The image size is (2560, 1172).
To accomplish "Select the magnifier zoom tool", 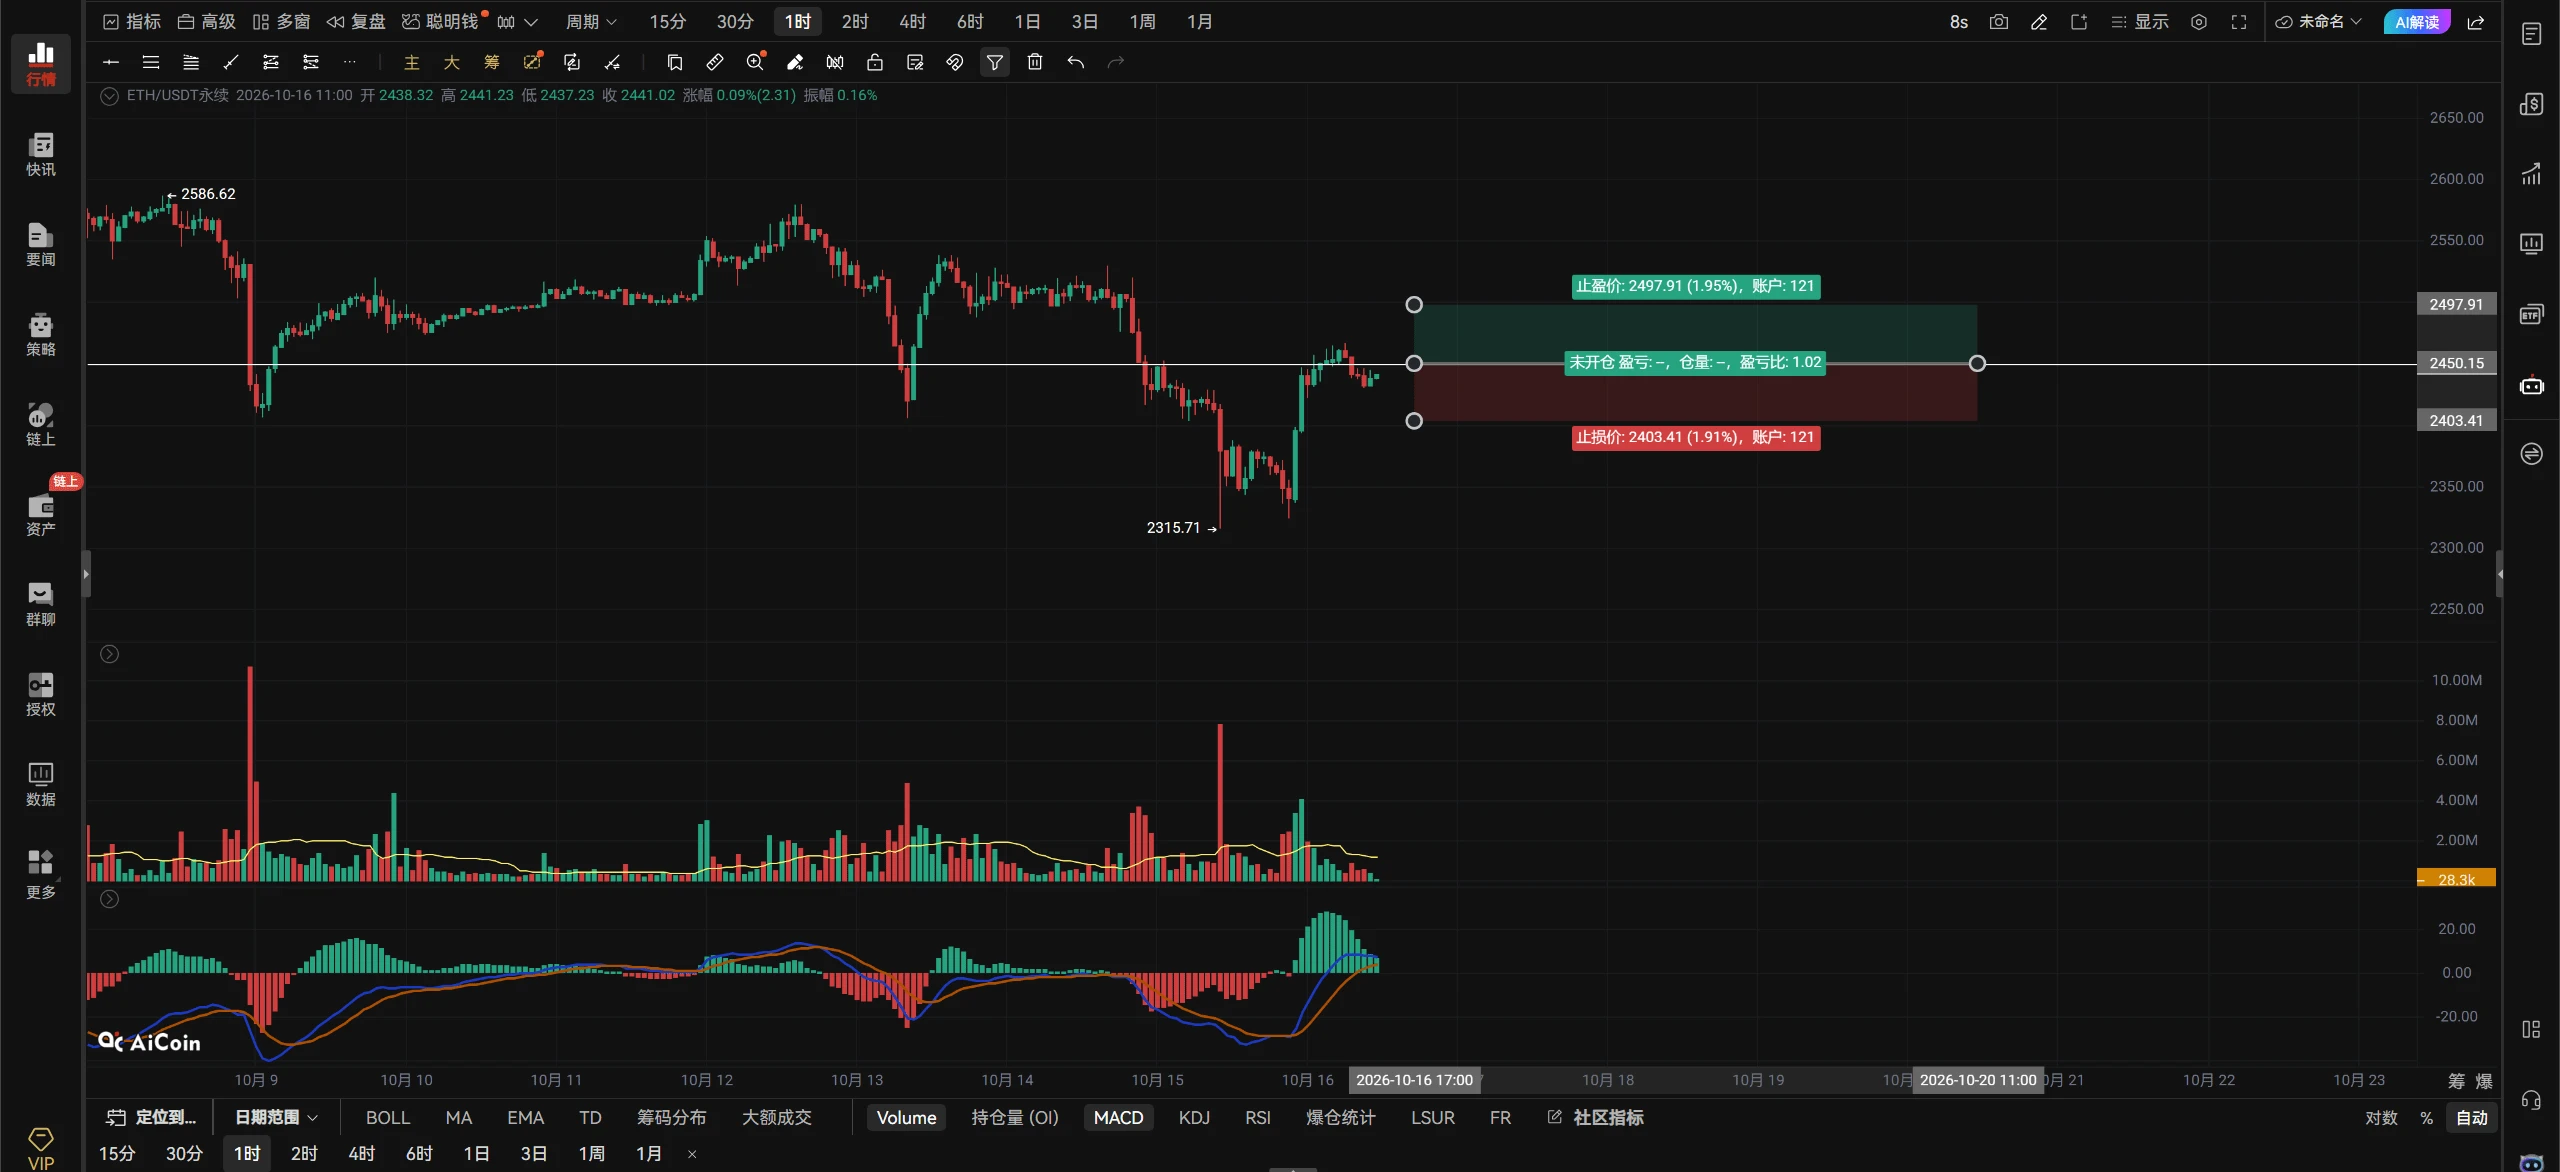I will (x=755, y=62).
